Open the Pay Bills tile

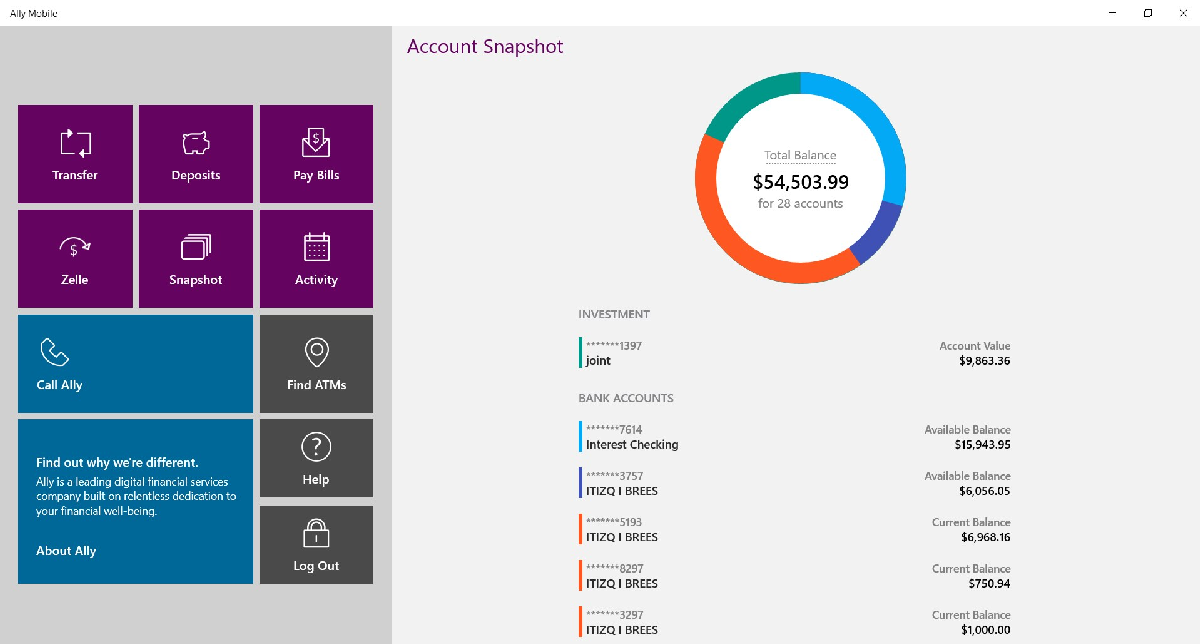316,154
